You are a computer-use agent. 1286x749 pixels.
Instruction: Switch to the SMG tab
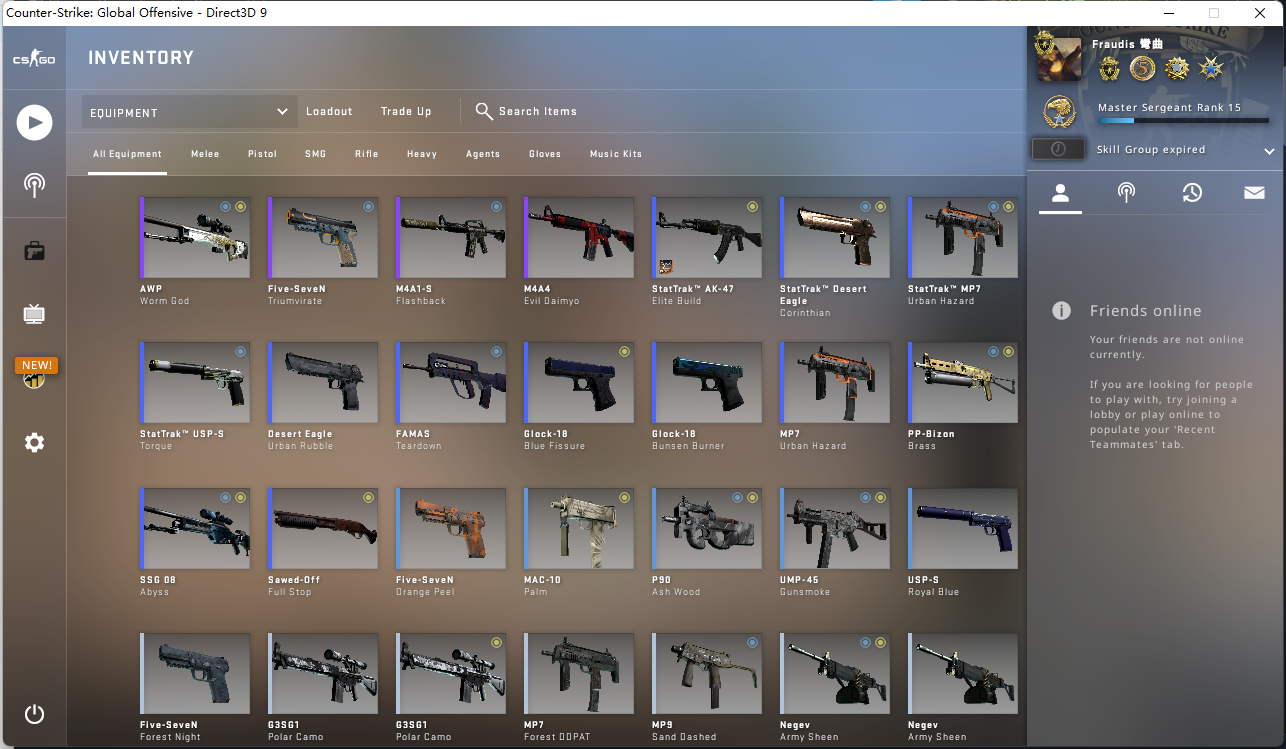[316, 154]
